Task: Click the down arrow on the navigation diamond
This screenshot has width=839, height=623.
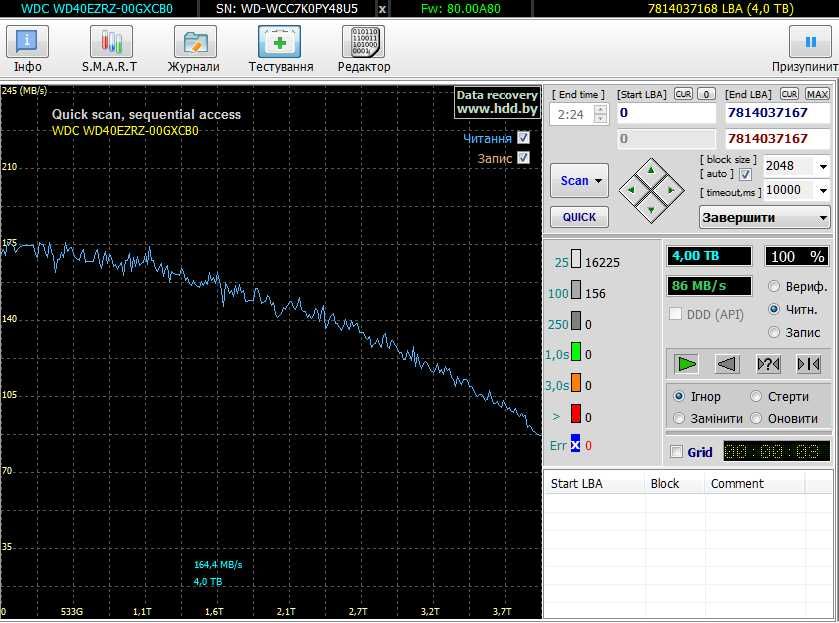Action: pos(651,210)
